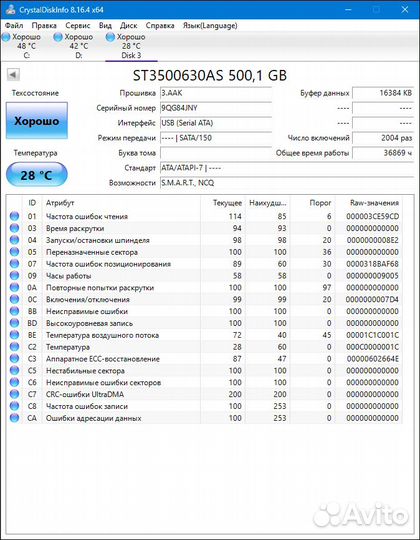The width and height of the screenshot is (420, 540).
Task: Click the Raw-значения column header
Action: (369, 203)
